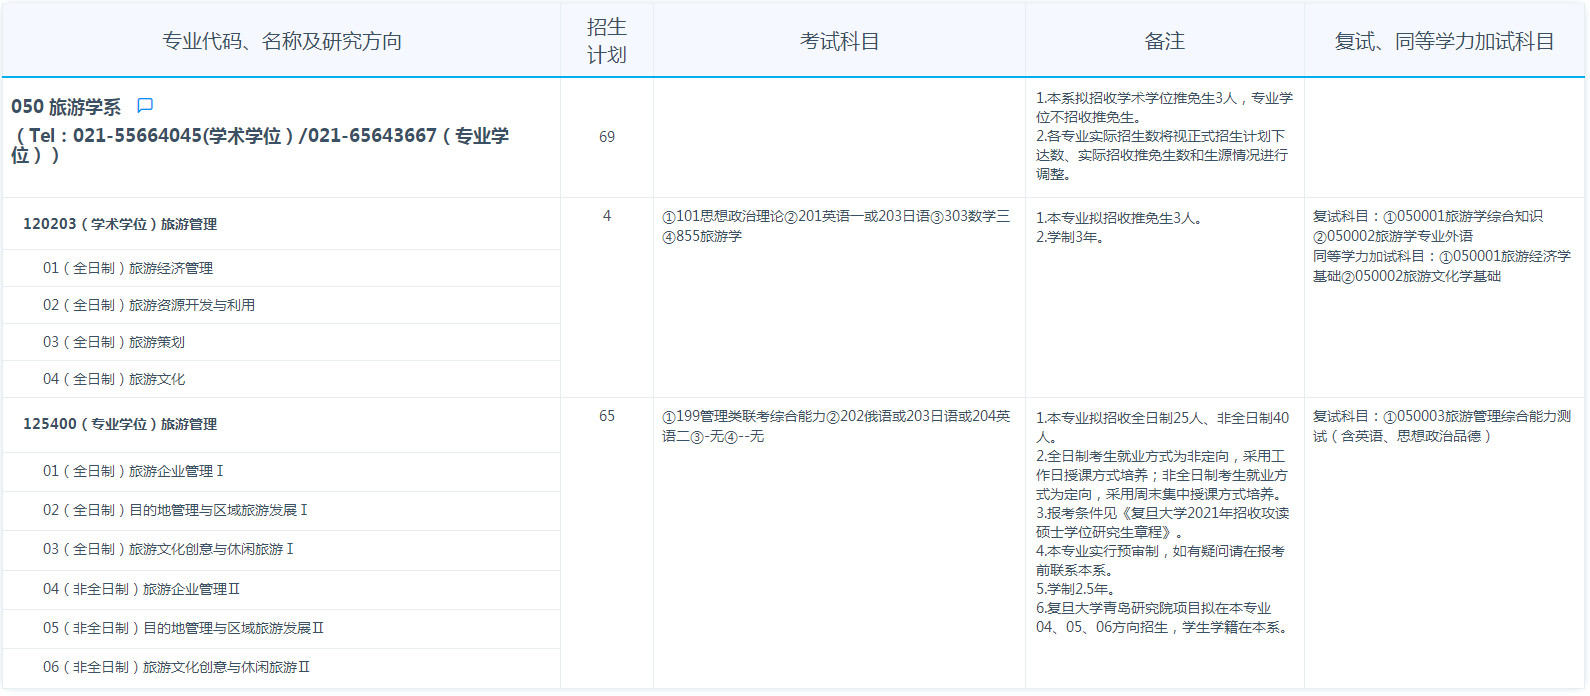This screenshot has width=1590, height=696.
Task: Click the 招生计划 column header
Action: point(606,41)
